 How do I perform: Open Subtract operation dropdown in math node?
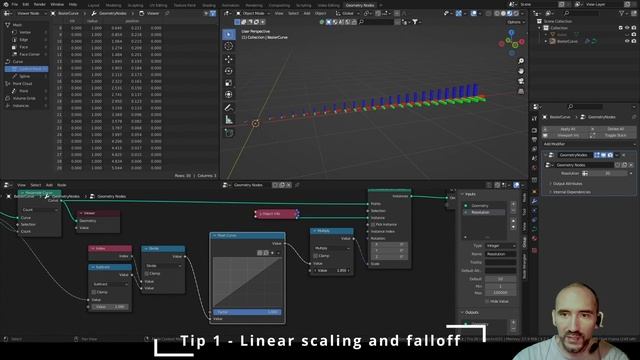[110, 284]
